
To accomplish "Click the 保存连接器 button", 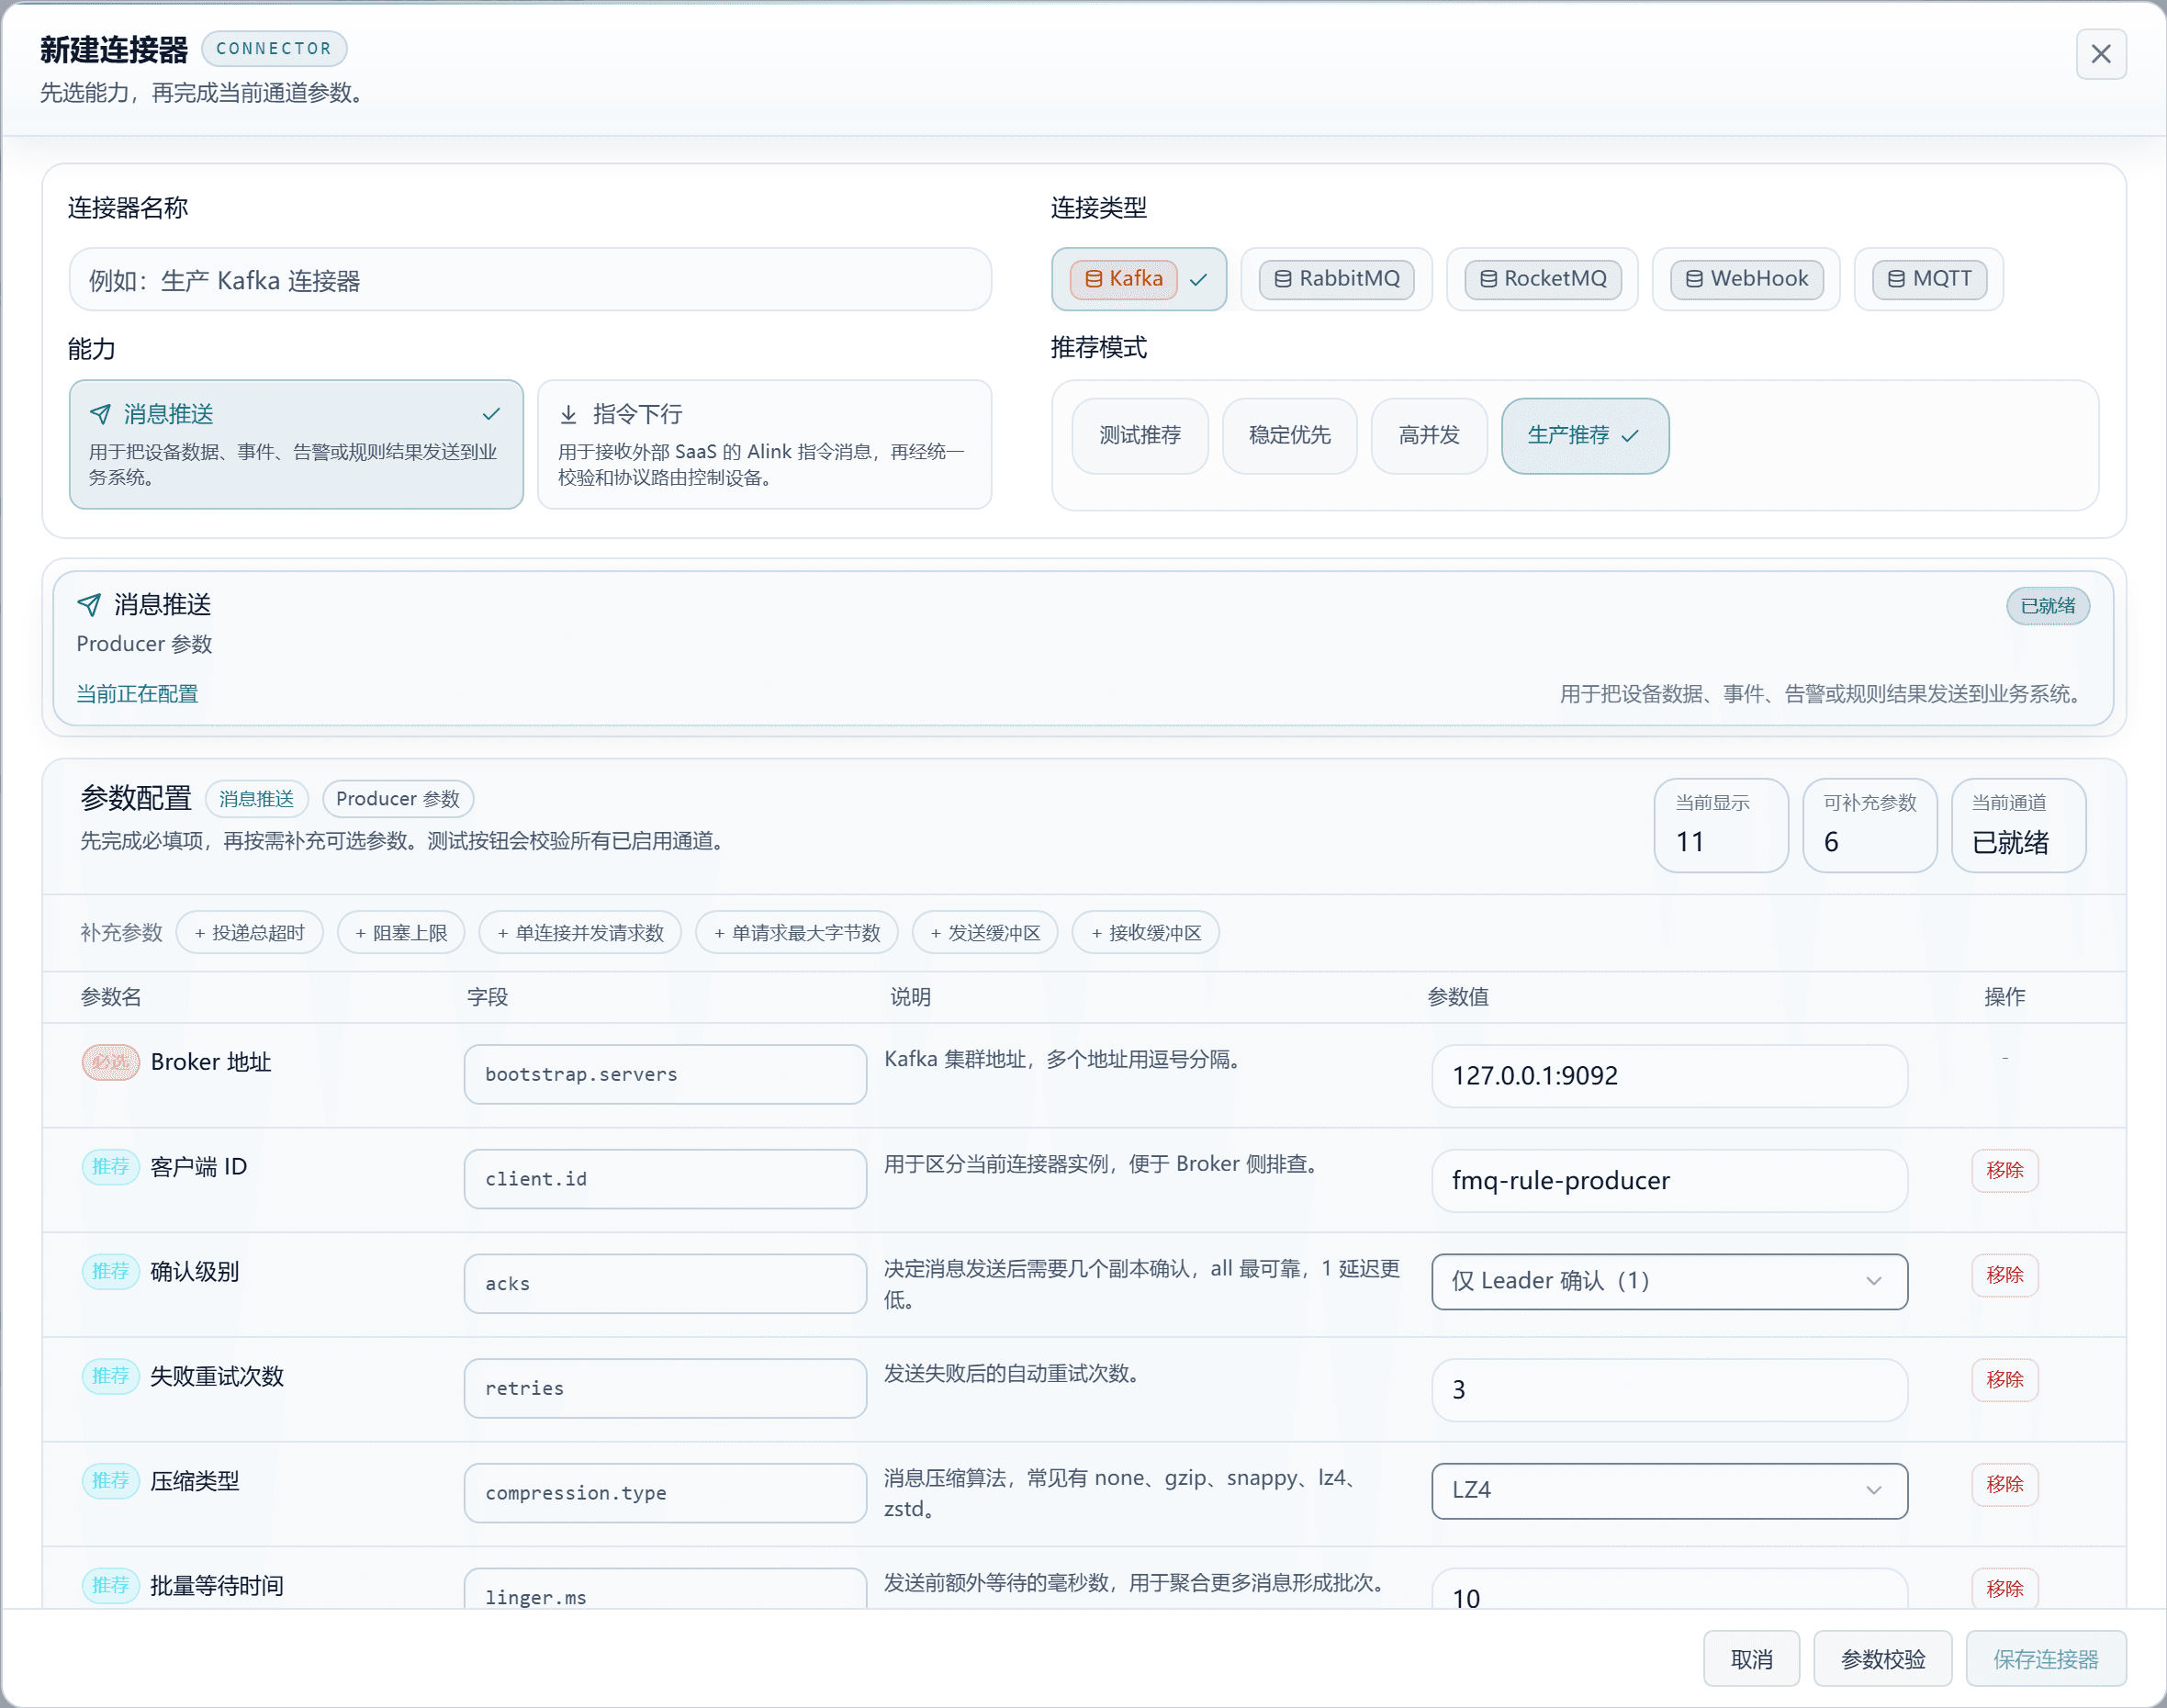I will coord(2045,1659).
